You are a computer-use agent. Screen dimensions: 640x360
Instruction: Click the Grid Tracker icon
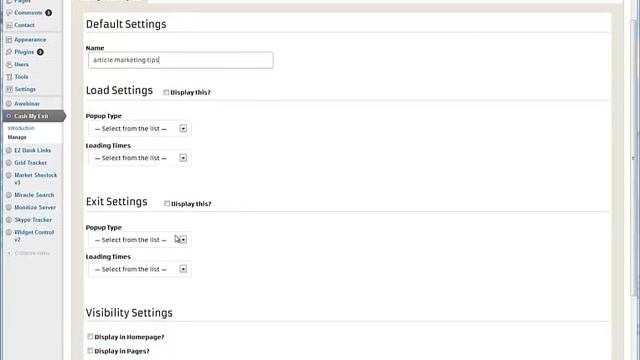(9, 163)
